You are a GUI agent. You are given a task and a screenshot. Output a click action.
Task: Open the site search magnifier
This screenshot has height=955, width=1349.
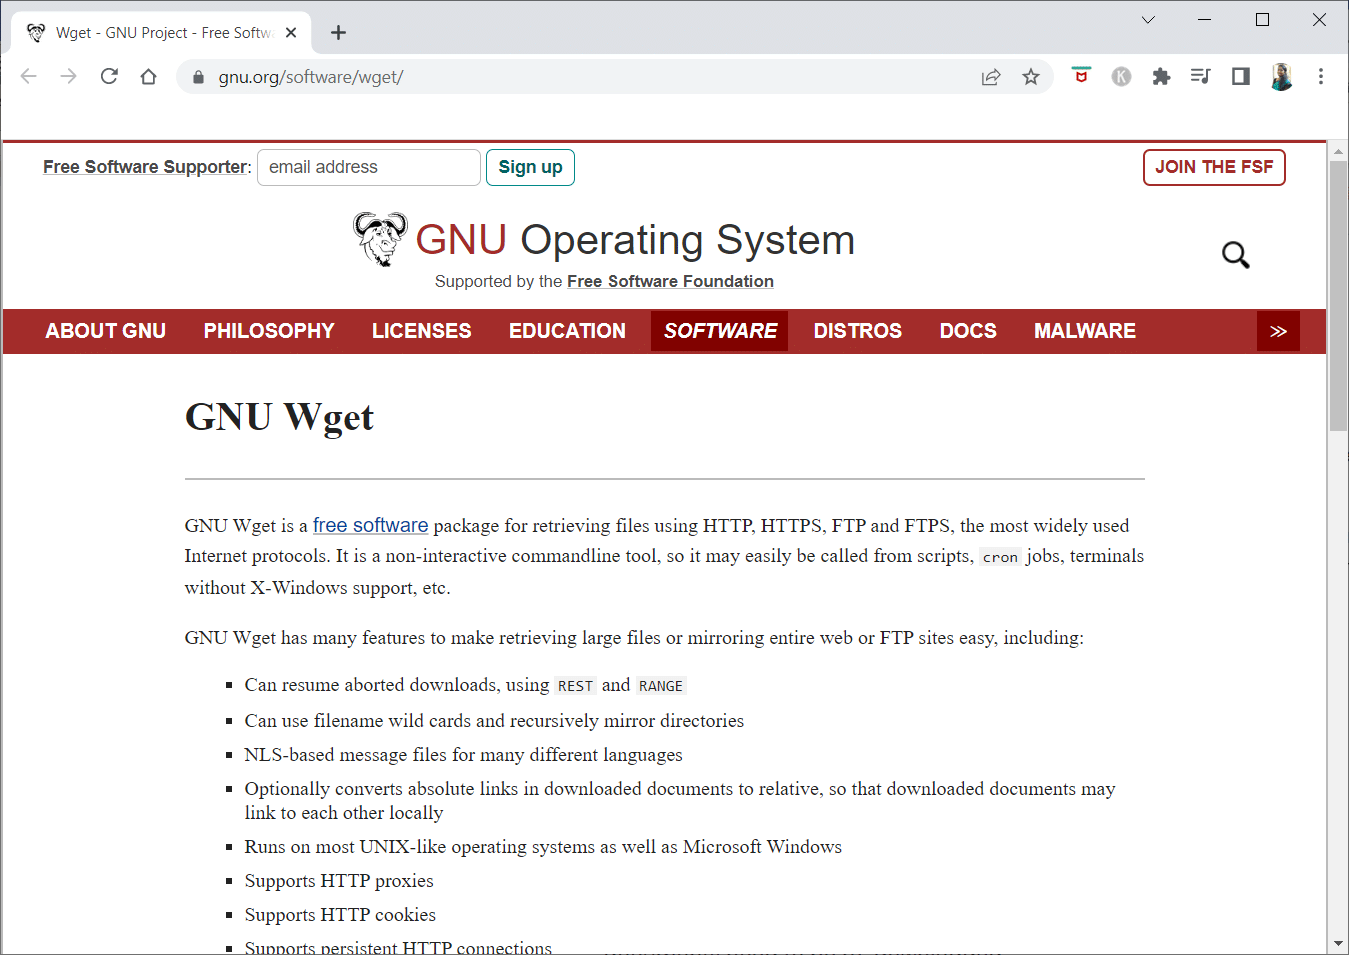click(x=1236, y=255)
